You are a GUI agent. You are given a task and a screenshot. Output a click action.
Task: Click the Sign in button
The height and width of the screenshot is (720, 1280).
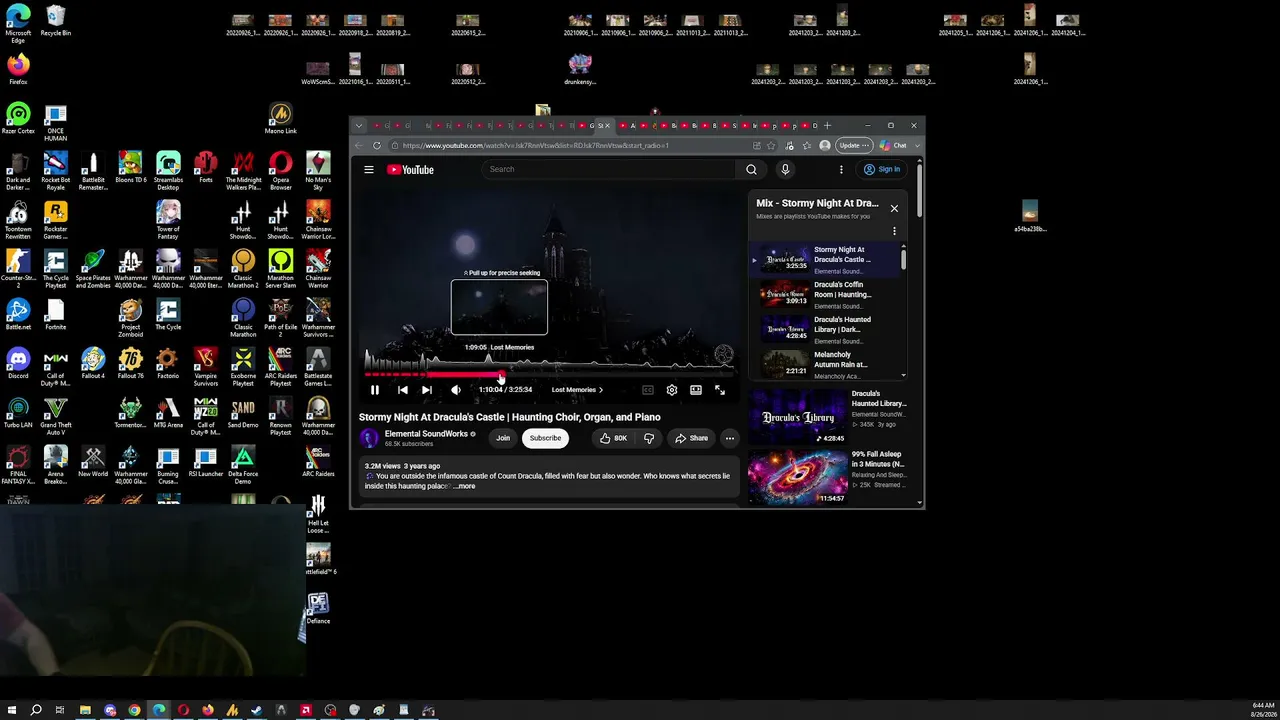click(883, 169)
